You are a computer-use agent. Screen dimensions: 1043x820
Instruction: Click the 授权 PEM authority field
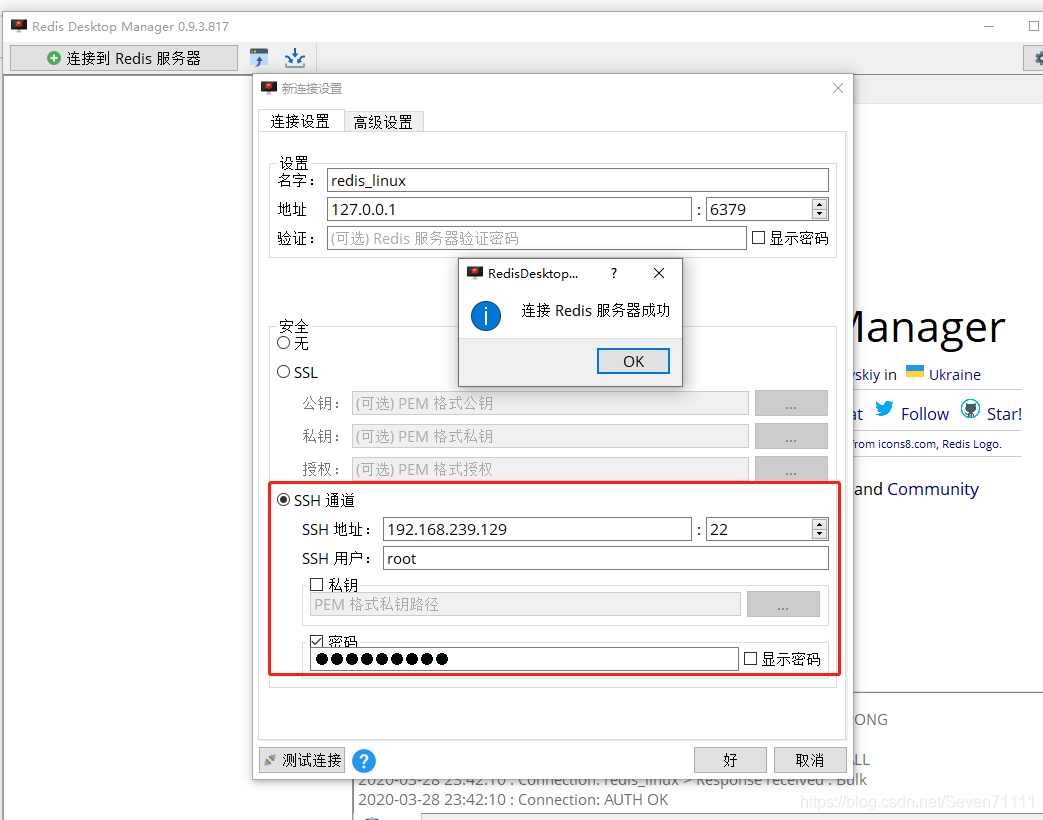550,469
